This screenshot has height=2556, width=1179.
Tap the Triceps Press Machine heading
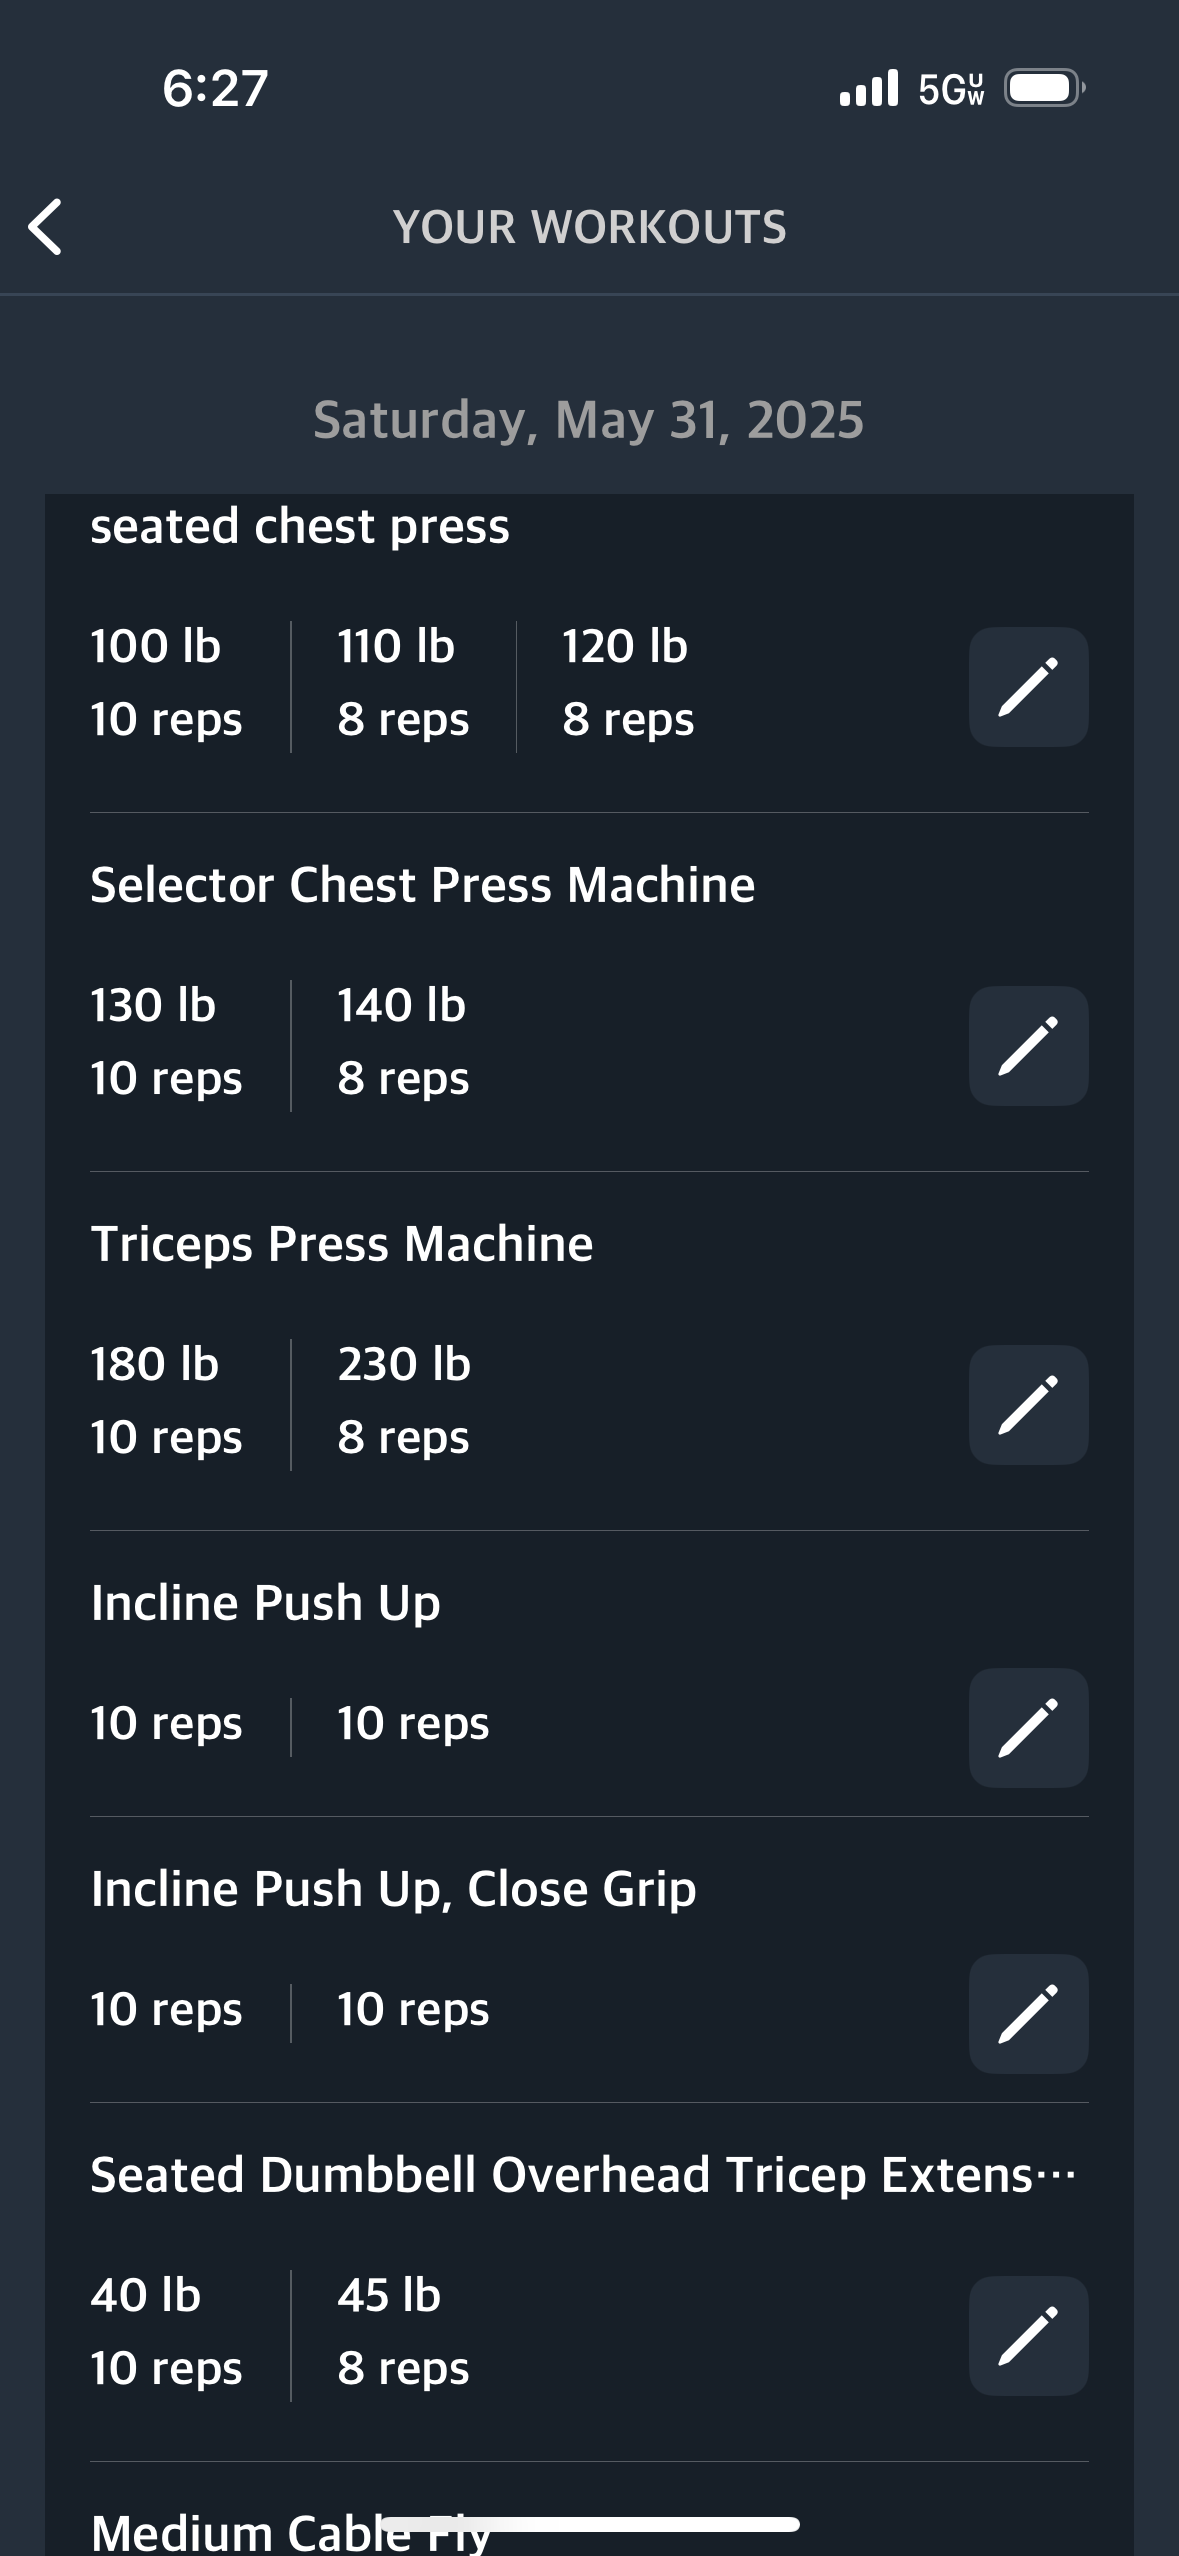pyautogui.click(x=341, y=1244)
